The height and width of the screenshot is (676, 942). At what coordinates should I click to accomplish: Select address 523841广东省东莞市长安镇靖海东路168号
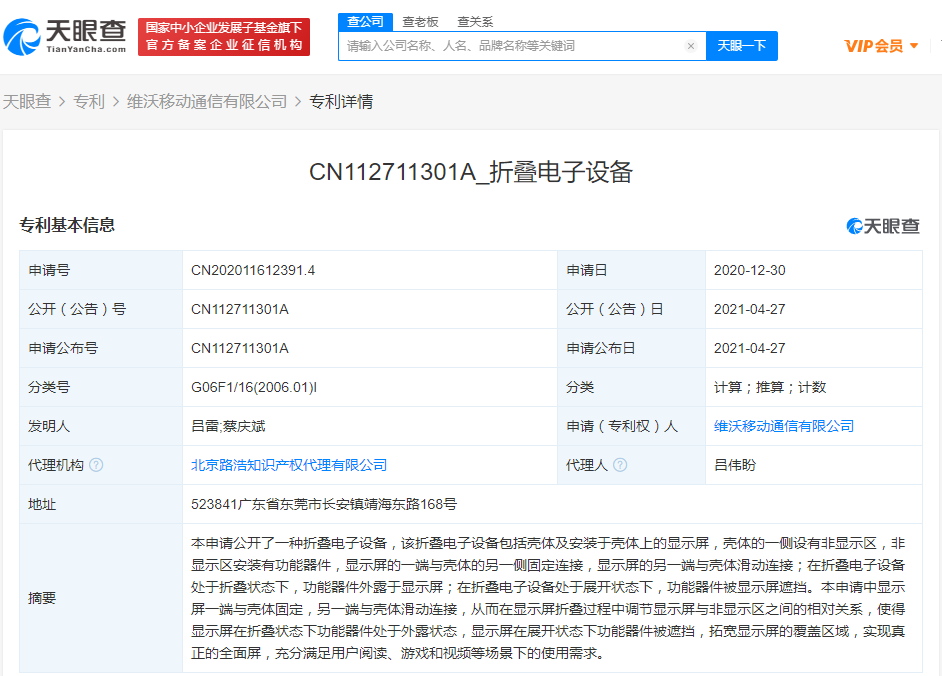coord(324,504)
